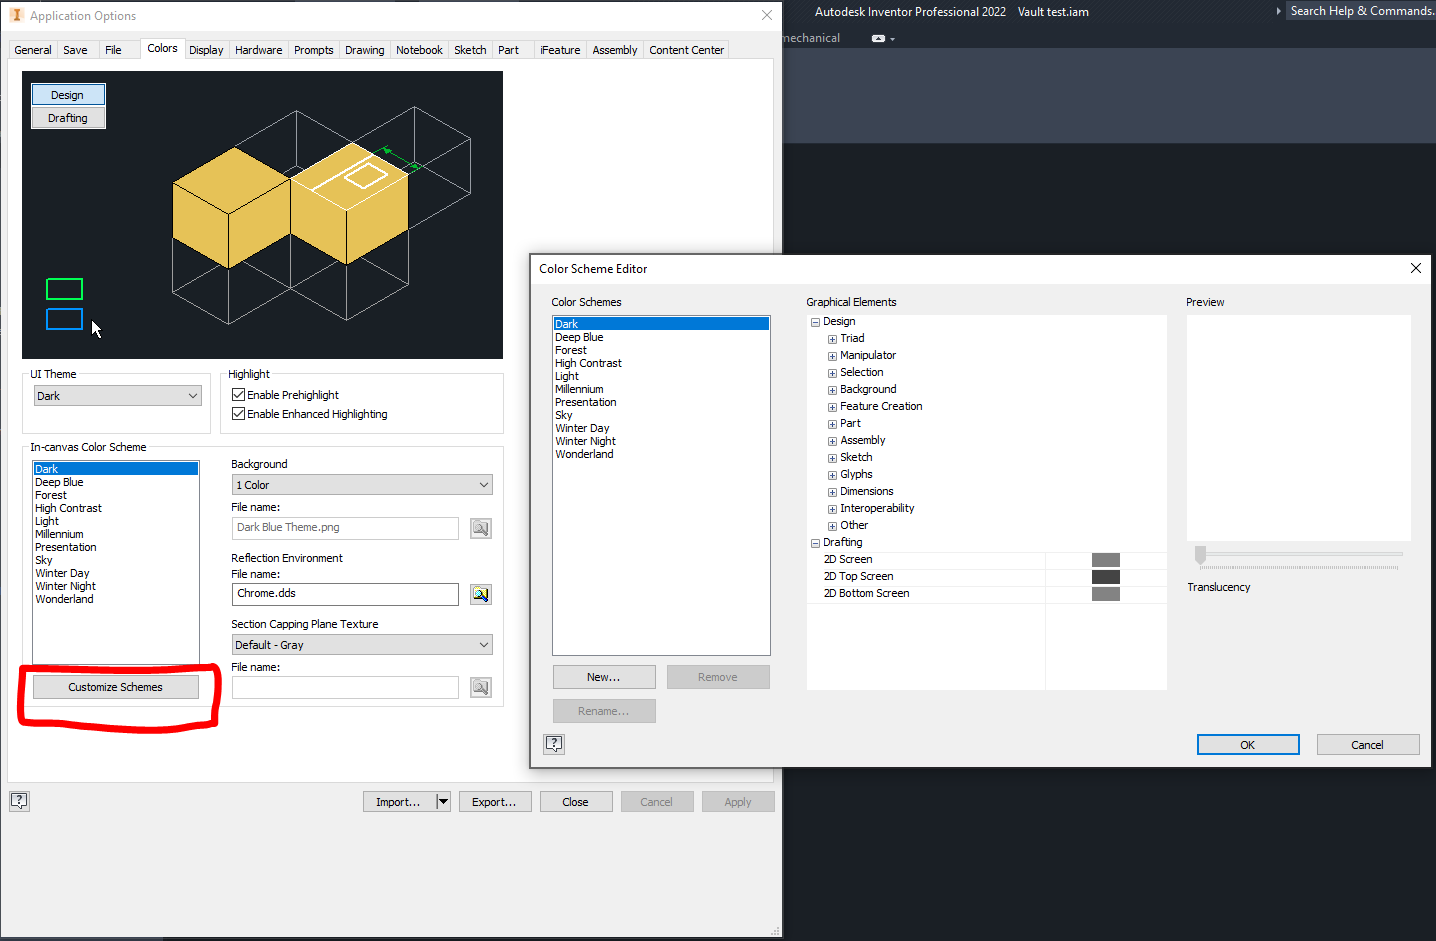Click the Customize Schemes button
1436x941 pixels.
pyautogui.click(x=115, y=687)
